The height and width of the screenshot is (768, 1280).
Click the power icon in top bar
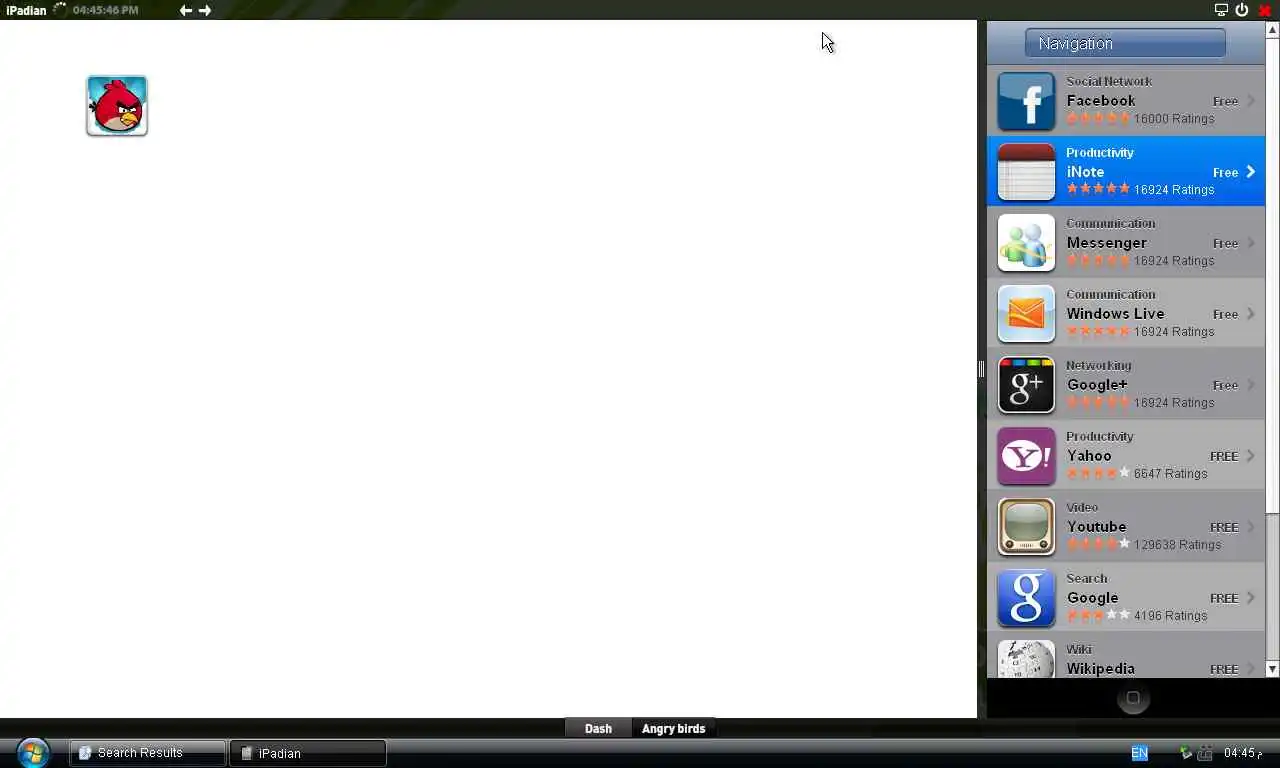1242,10
